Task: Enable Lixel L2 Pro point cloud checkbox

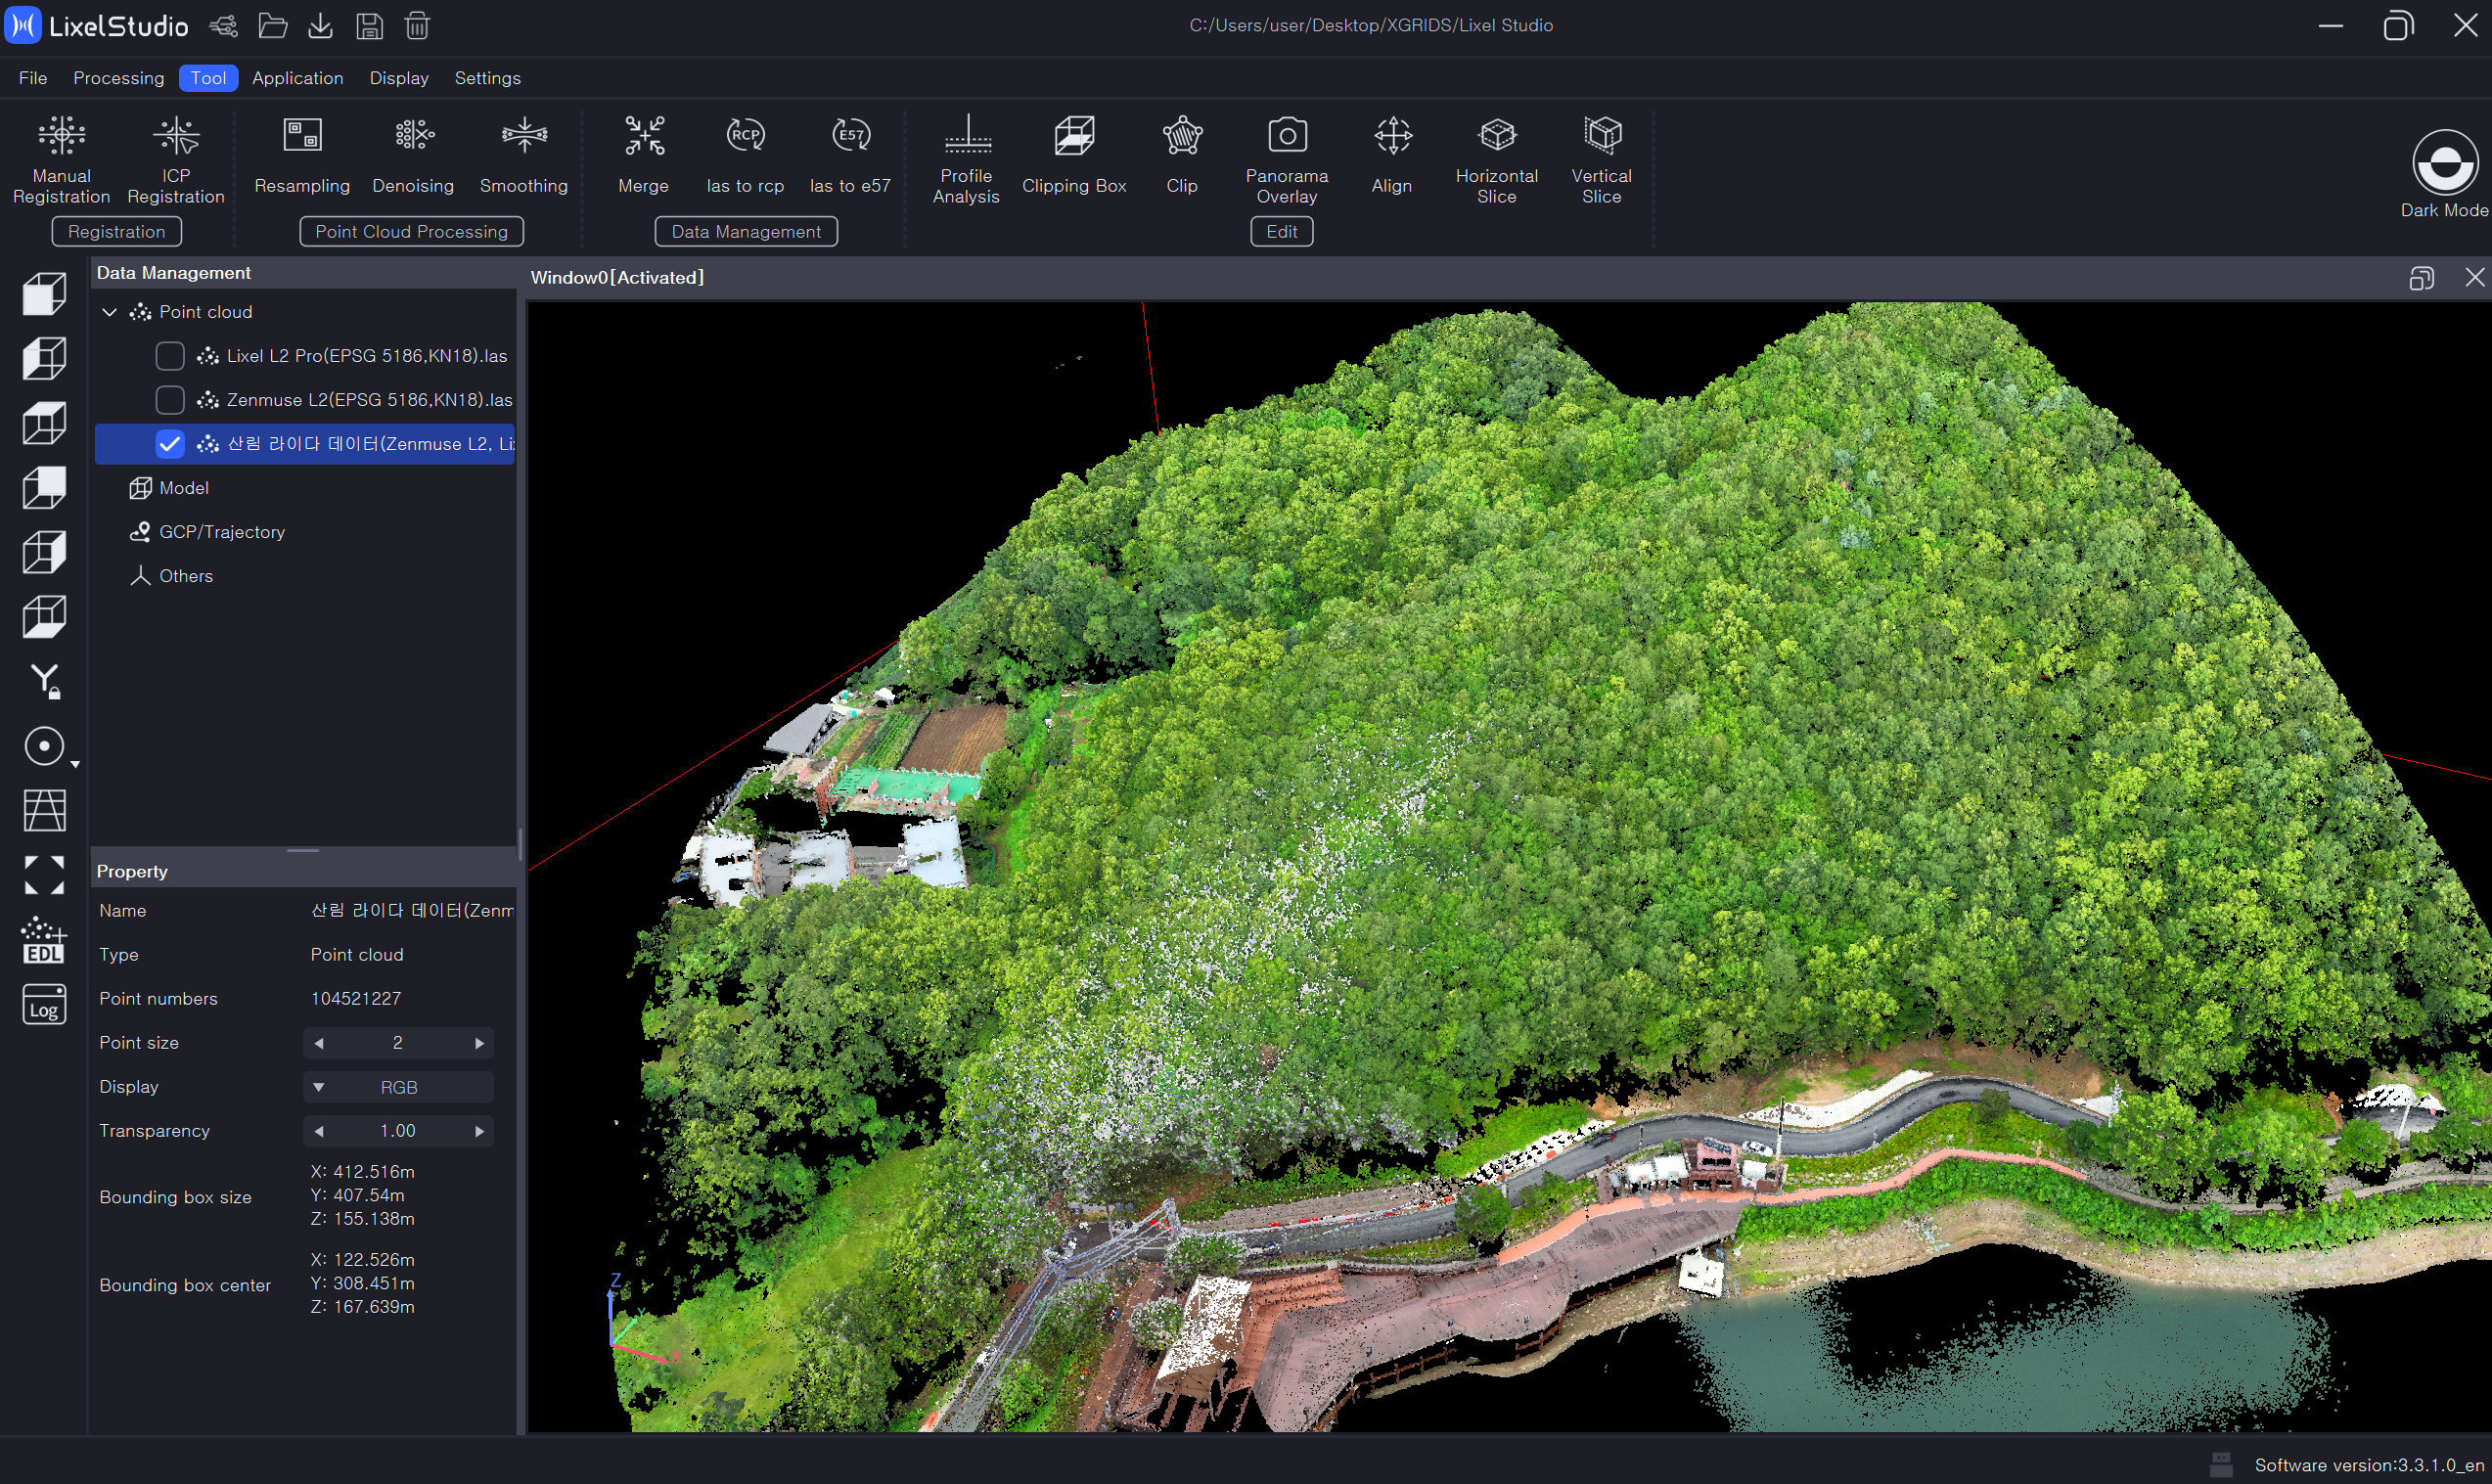Action: pyautogui.click(x=170, y=356)
